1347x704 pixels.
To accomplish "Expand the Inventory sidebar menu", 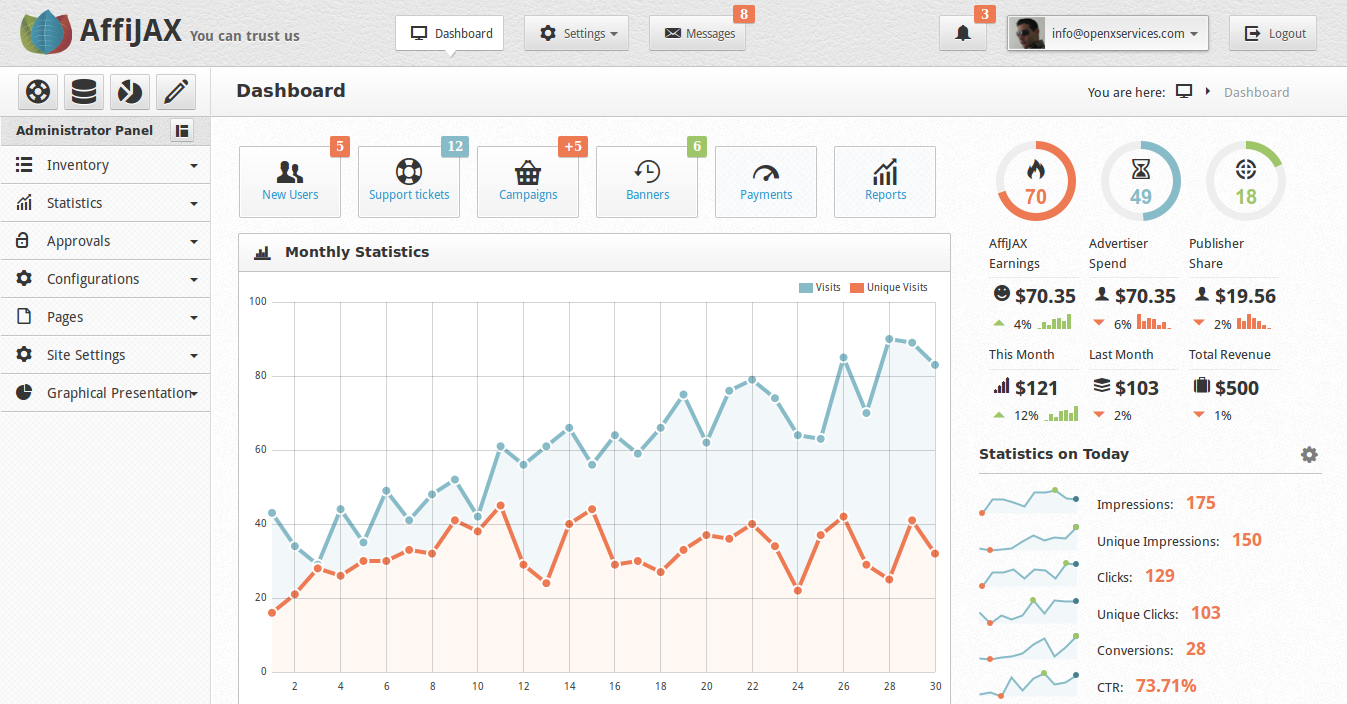I will pos(105,165).
